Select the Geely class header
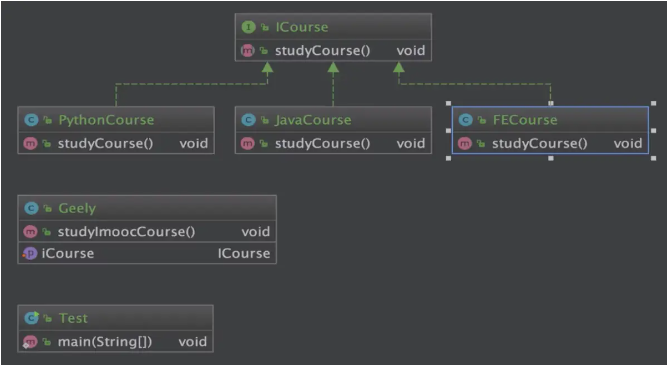Viewport: 667px width, 368px height. point(147,208)
